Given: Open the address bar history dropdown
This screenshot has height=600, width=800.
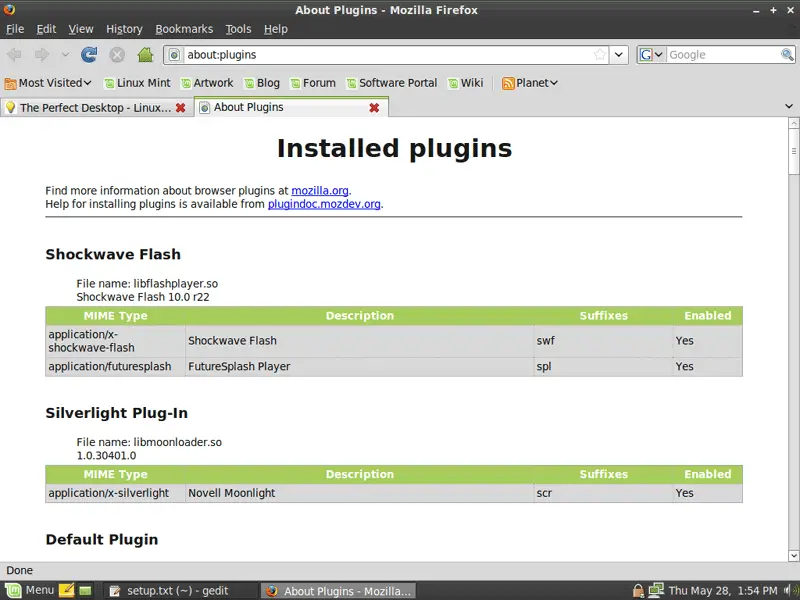Looking at the screenshot, I should (618, 55).
